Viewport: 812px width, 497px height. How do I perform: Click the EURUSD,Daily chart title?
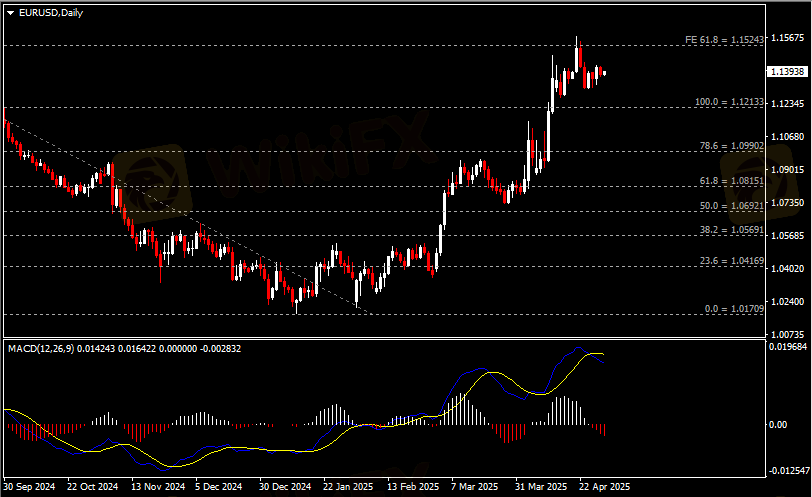point(51,13)
